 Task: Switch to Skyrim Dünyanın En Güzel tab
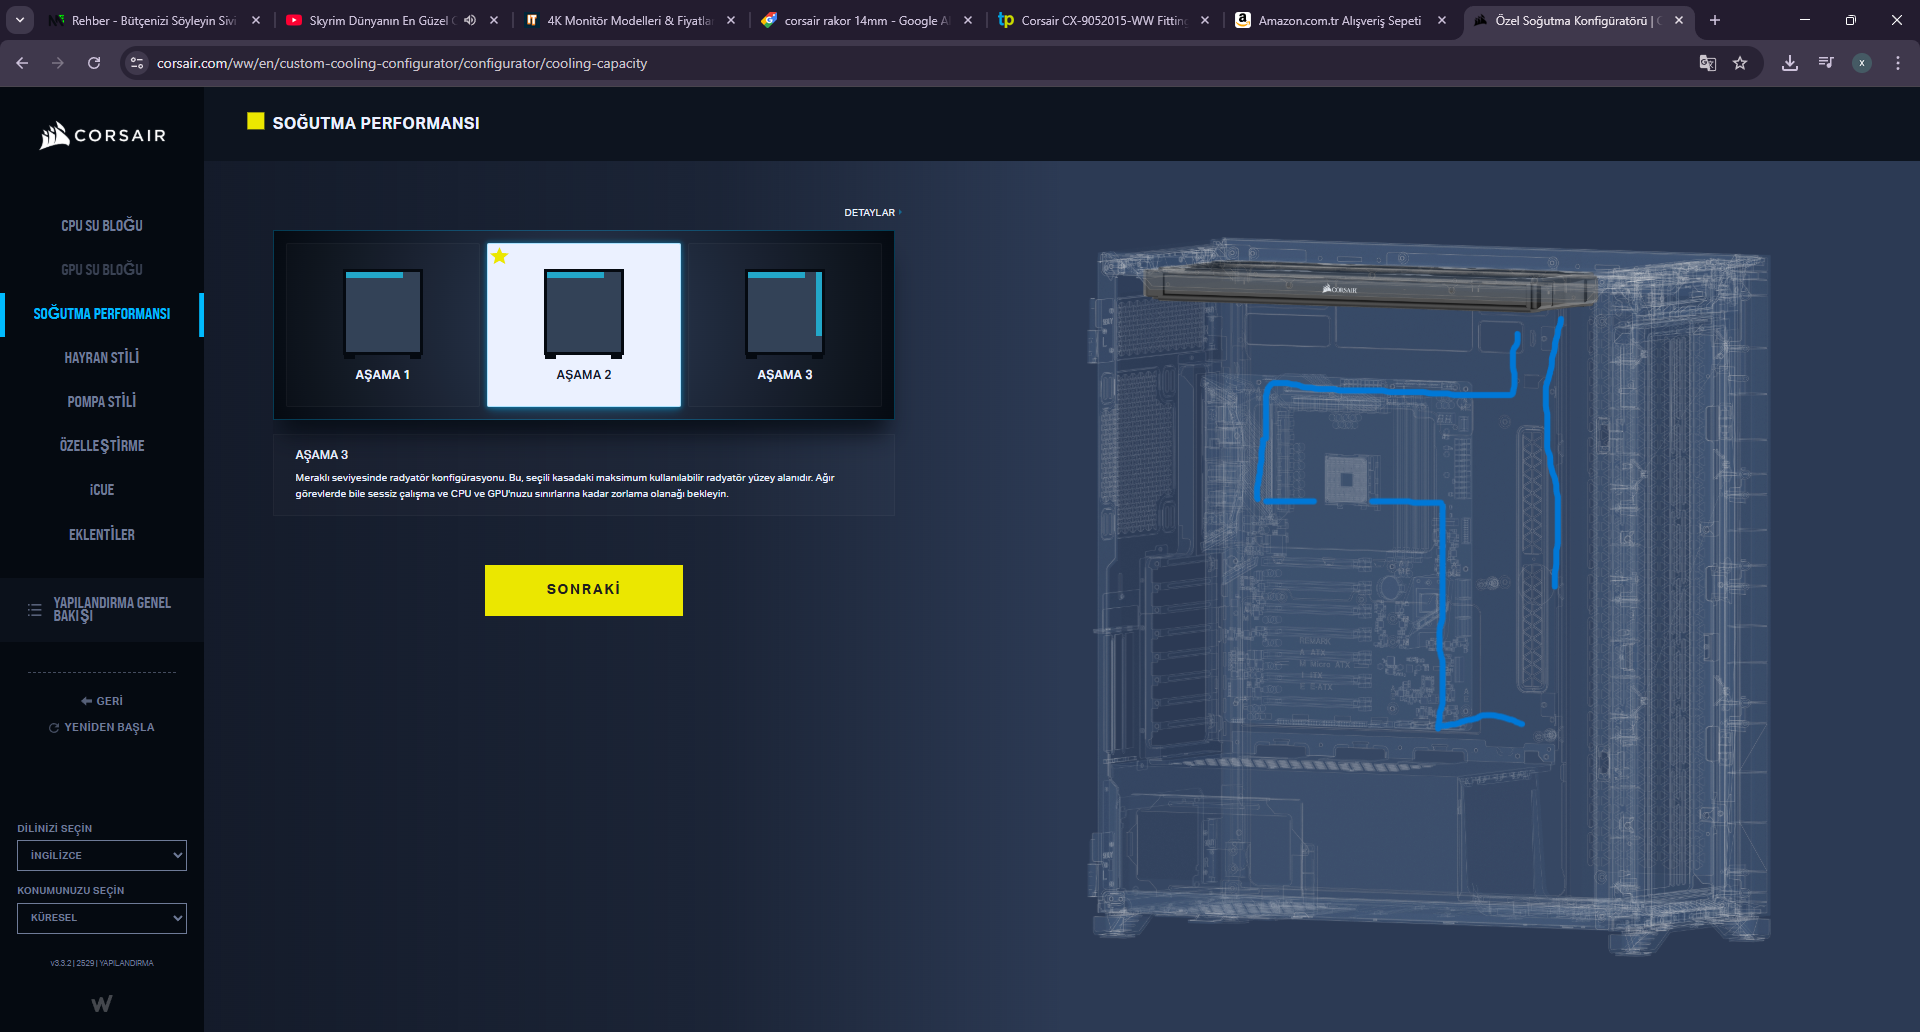(380, 20)
